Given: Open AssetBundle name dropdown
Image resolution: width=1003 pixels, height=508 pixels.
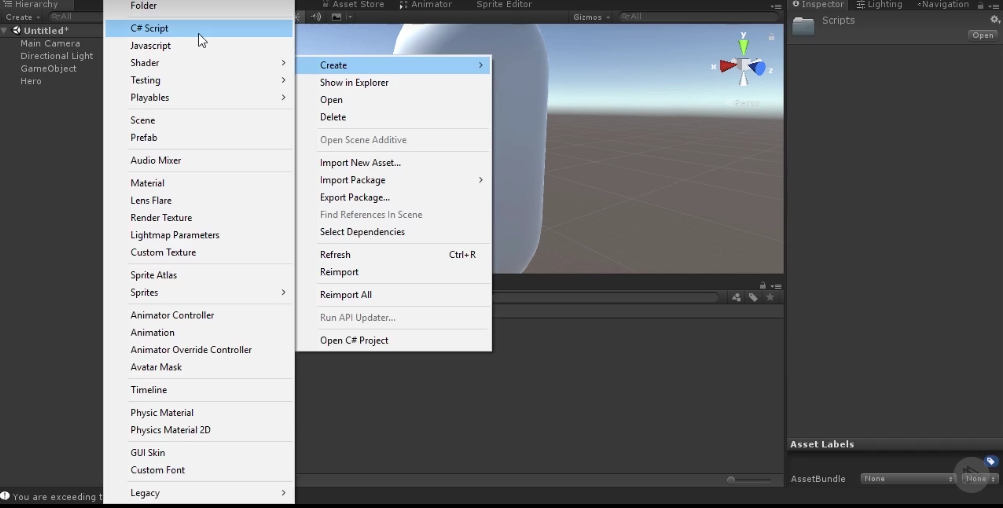Looking at the screenshot, I should [908, 479].
